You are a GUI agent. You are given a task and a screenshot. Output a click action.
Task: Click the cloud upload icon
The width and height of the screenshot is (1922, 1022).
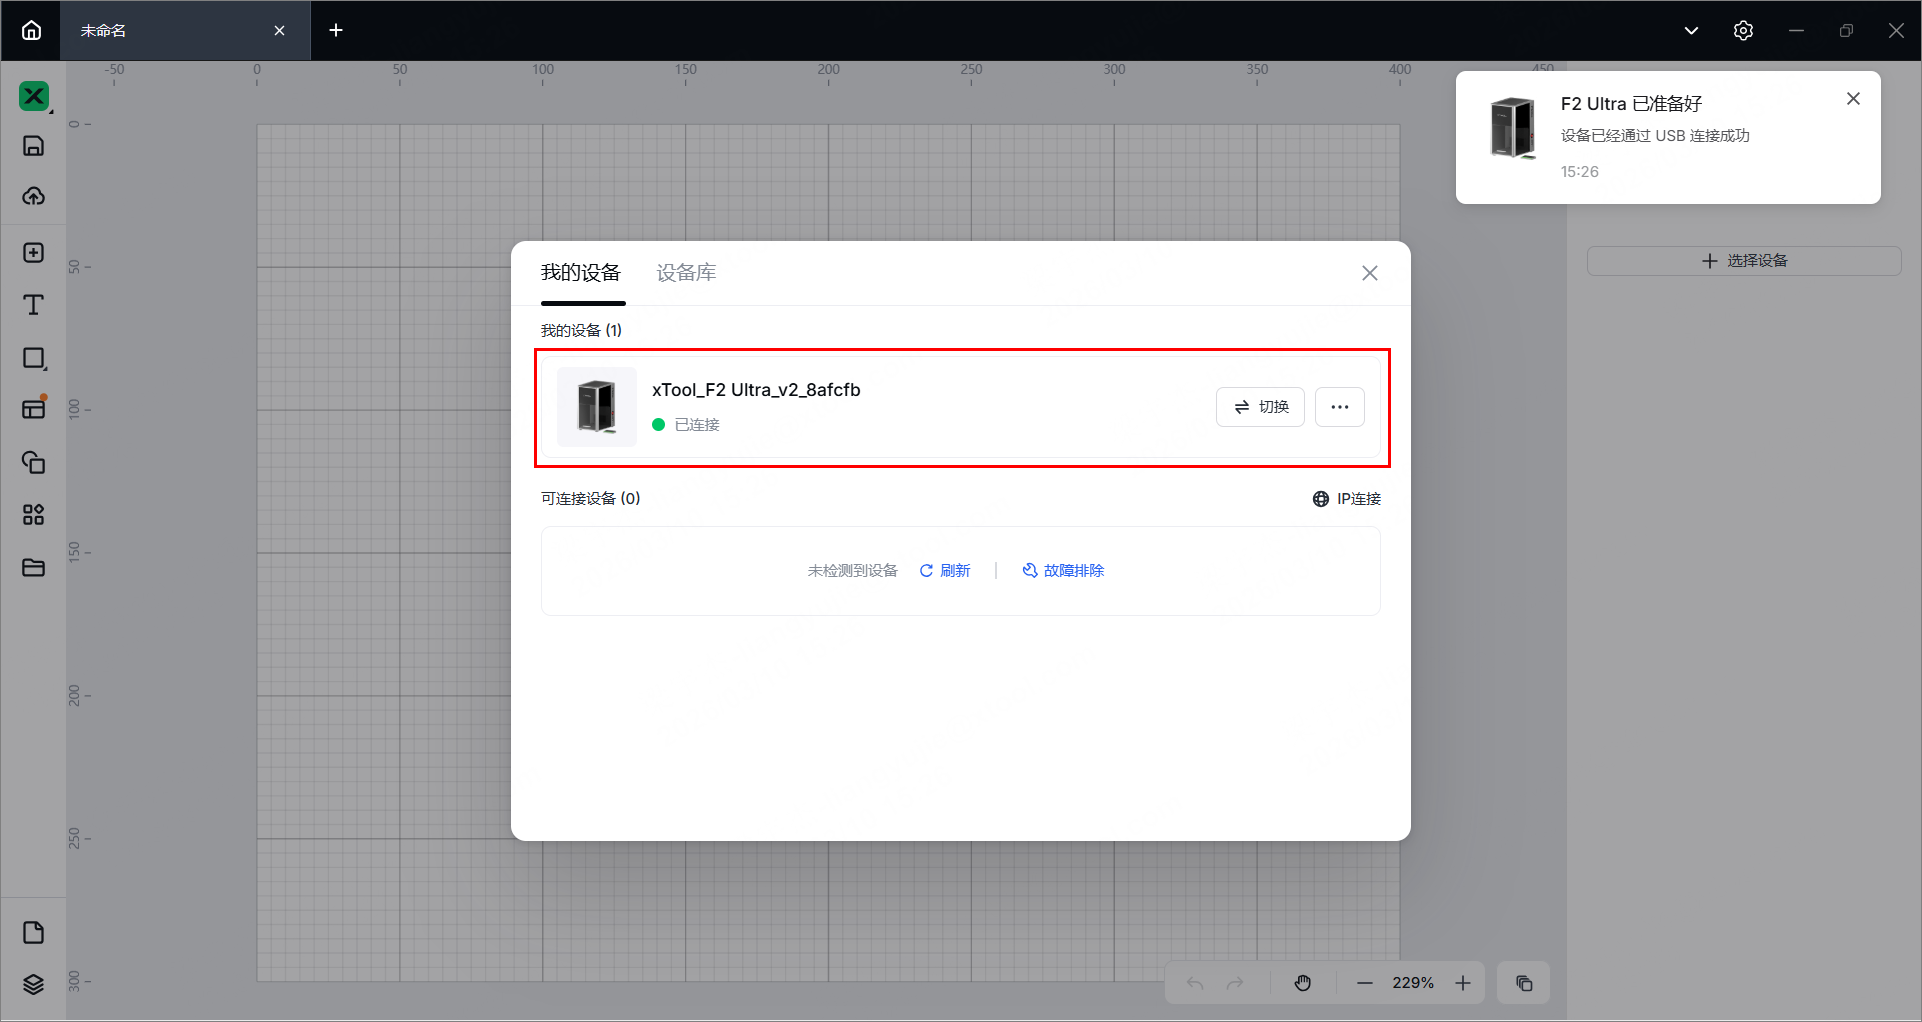(33, 196)
